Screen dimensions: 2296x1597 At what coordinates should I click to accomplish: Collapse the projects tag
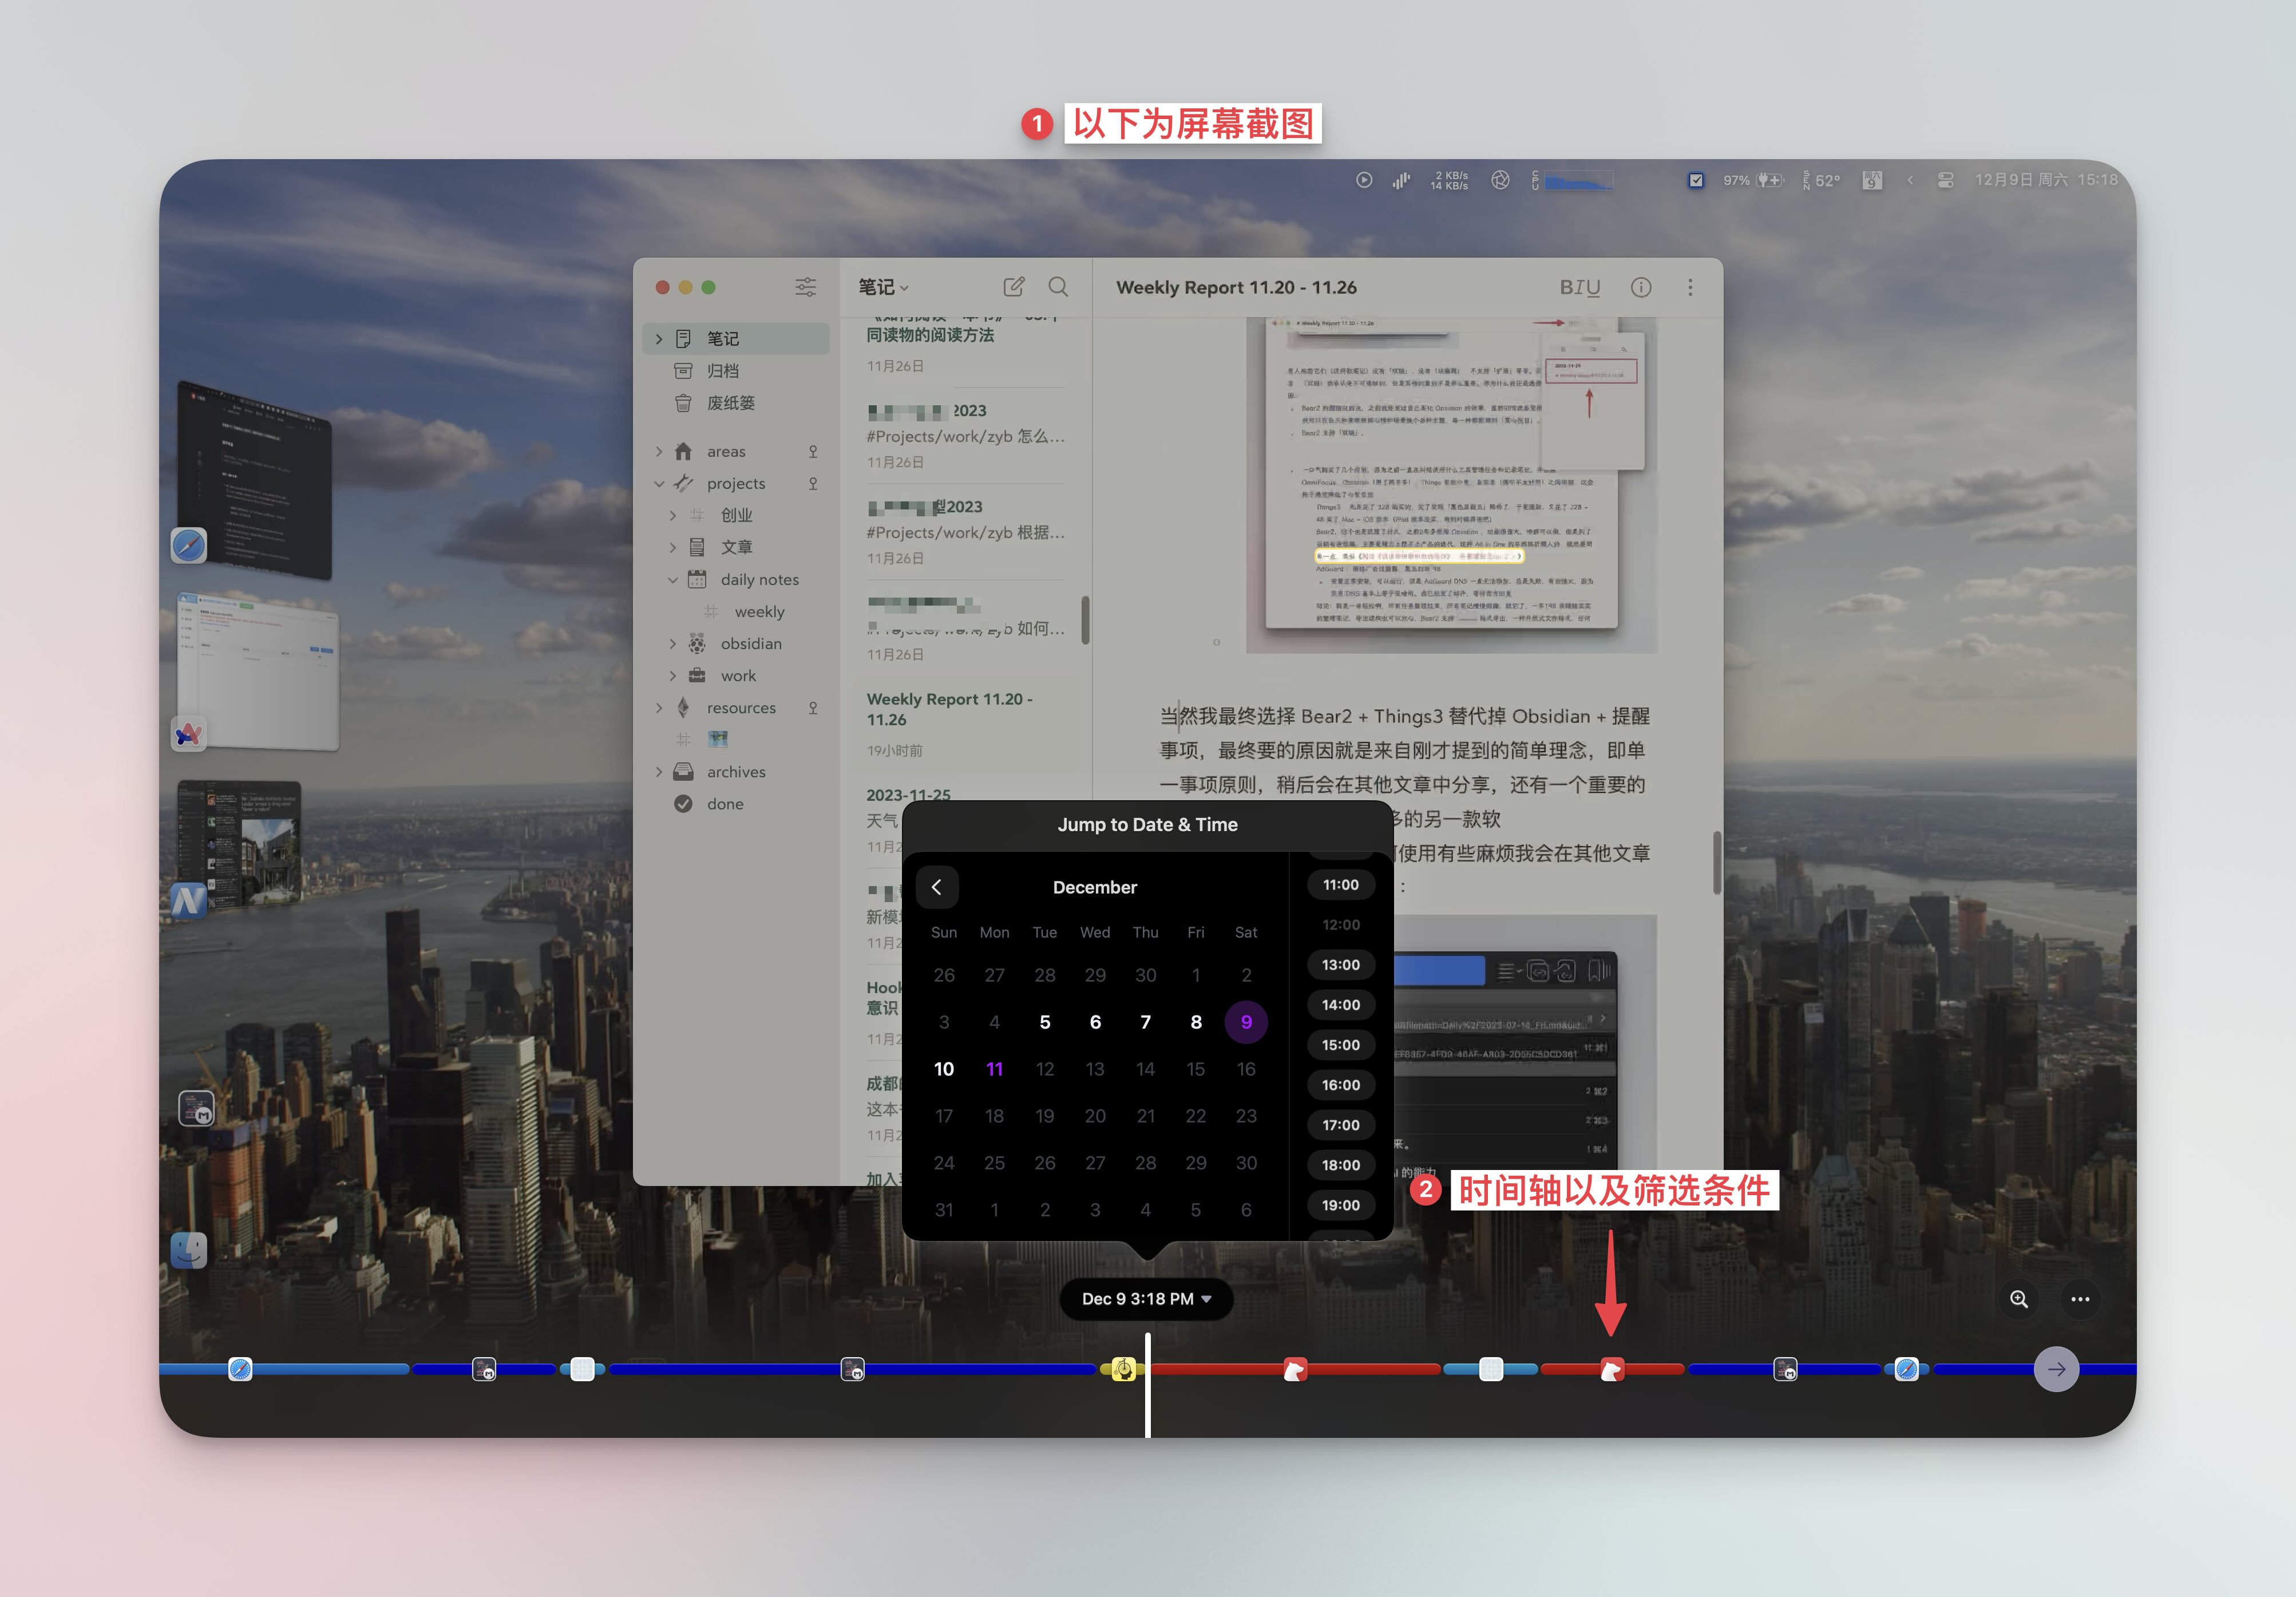coord(658,483)
